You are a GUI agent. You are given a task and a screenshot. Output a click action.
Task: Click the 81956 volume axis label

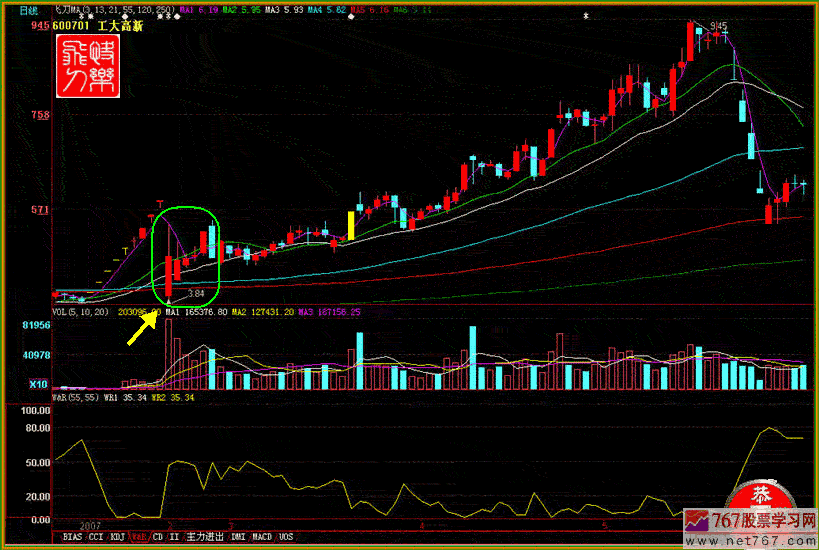(37, 325)
